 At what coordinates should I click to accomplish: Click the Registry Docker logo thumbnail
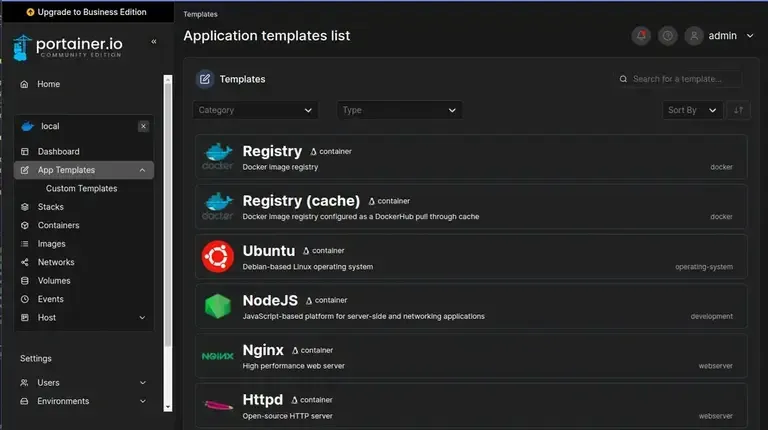pyautogui.click(x=218, y=157)
